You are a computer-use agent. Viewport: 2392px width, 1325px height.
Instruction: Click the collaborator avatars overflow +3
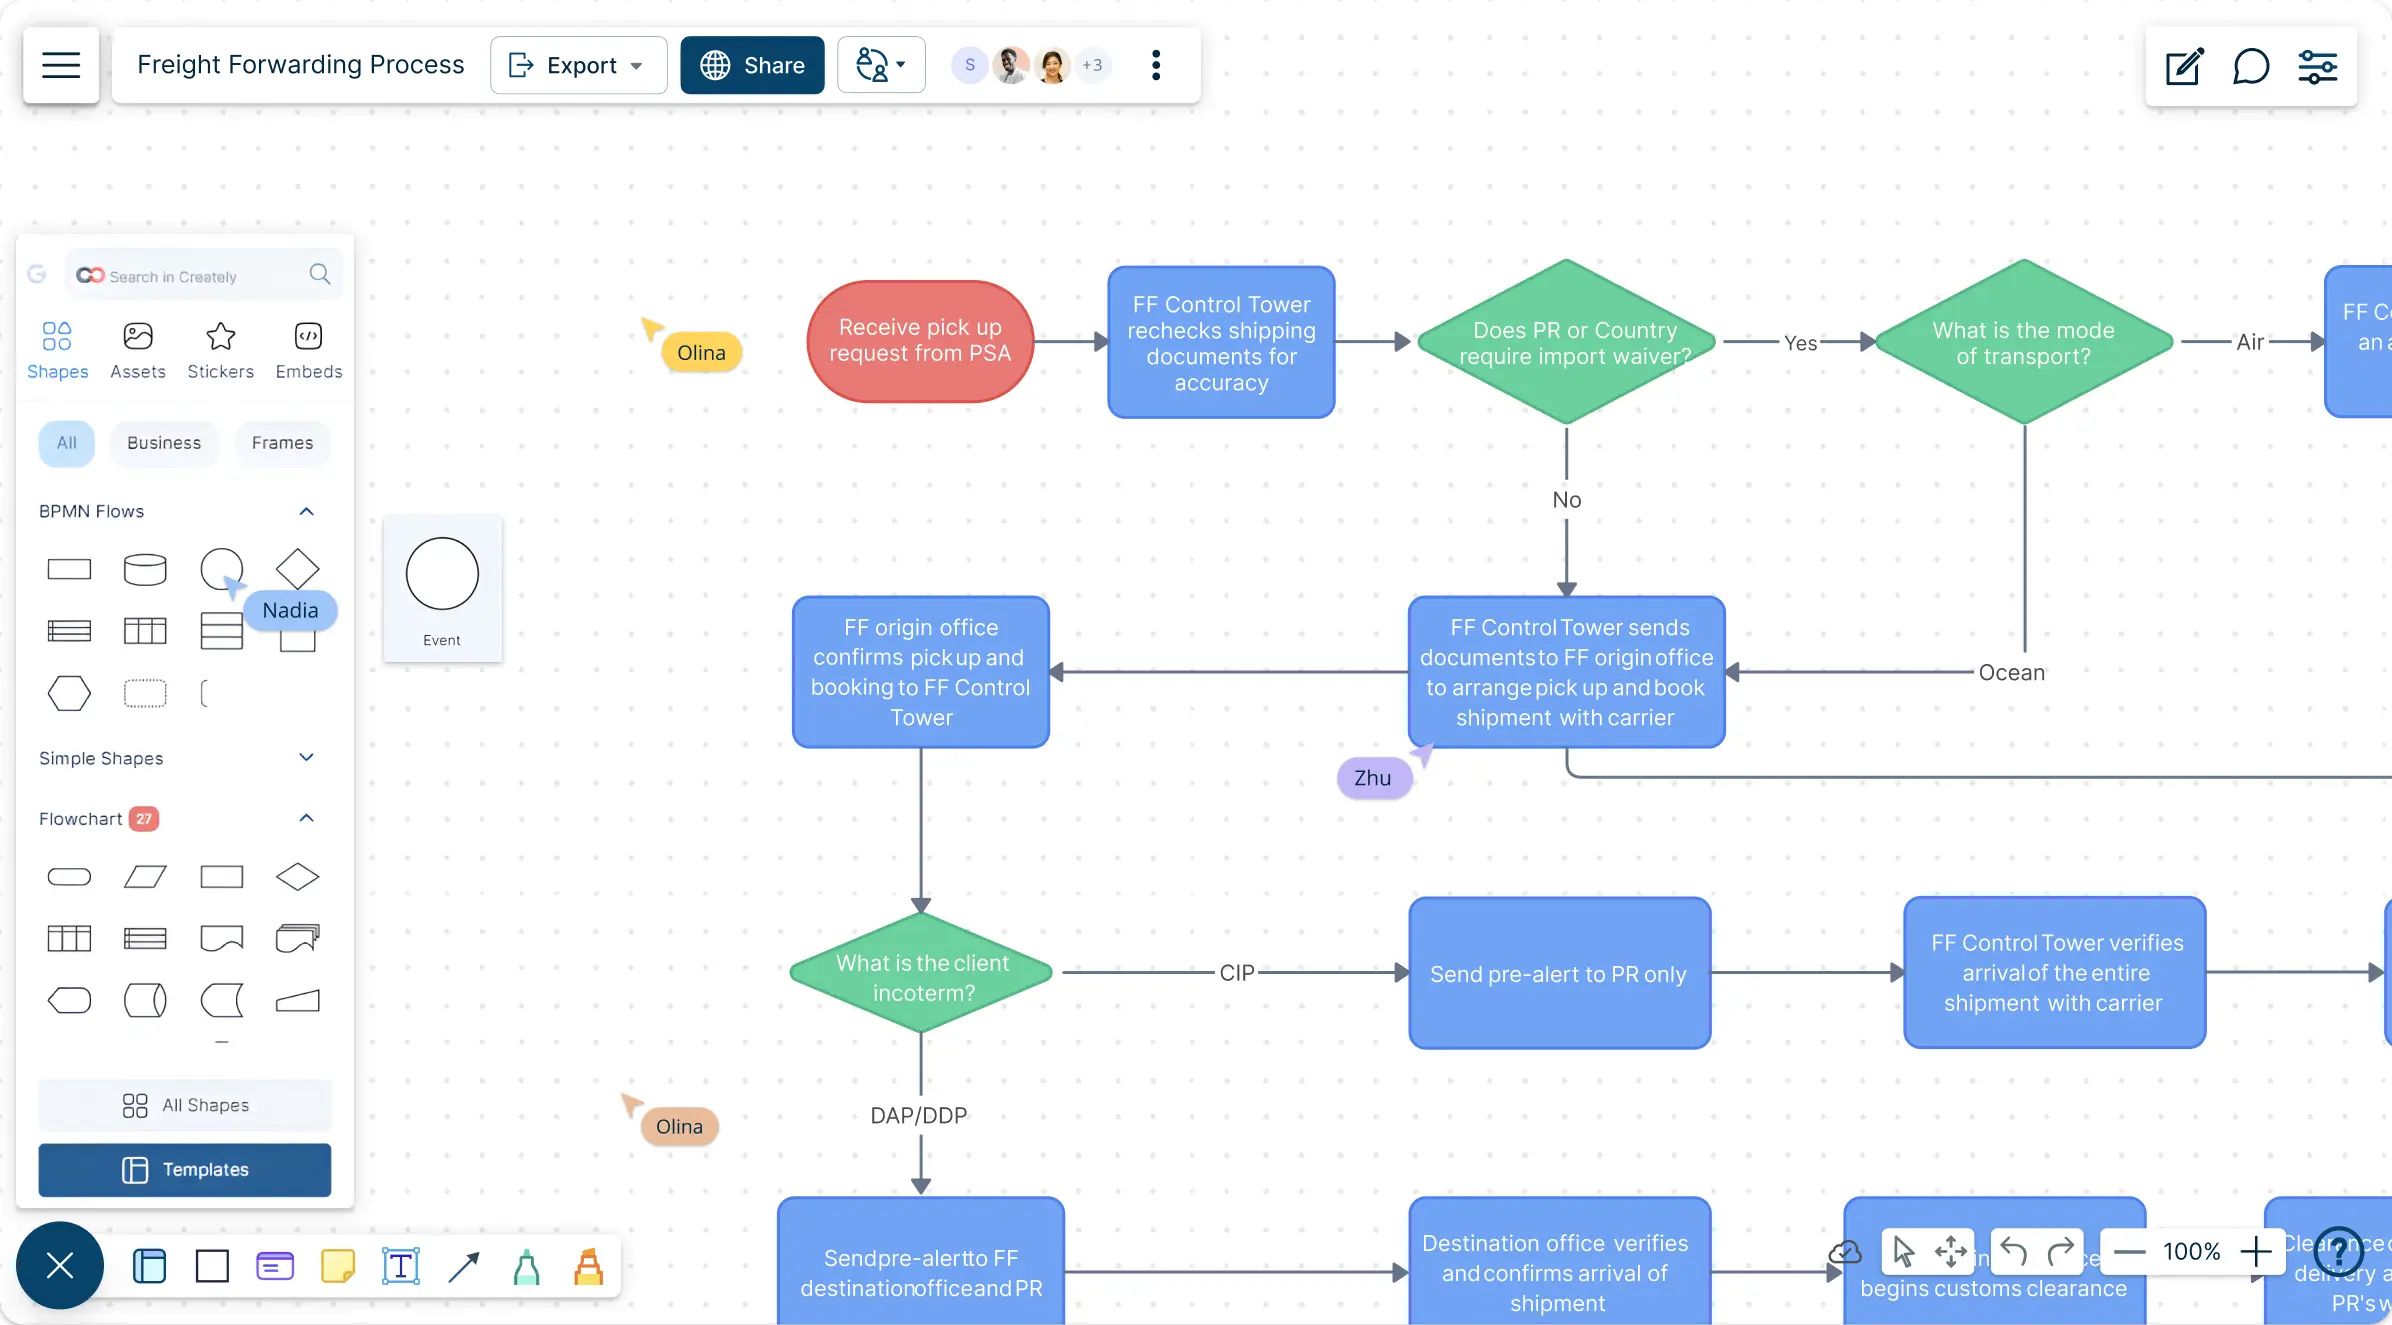pos(1092,65)
